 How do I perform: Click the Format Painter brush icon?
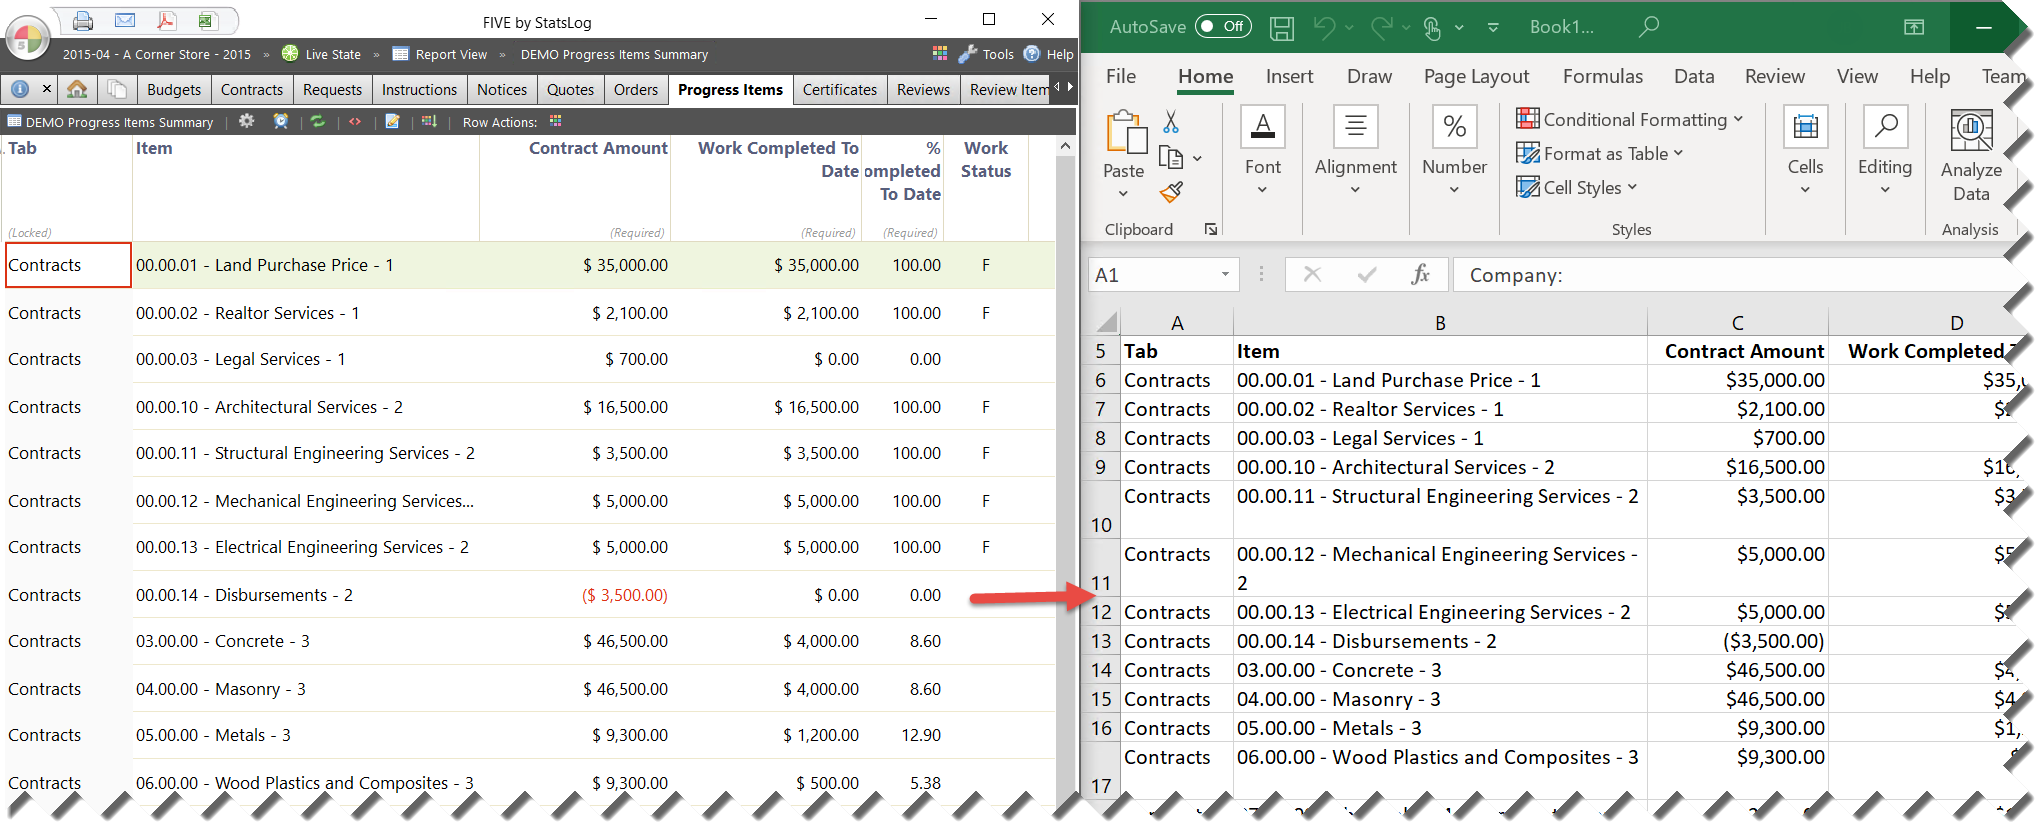tap(1172, 191)
